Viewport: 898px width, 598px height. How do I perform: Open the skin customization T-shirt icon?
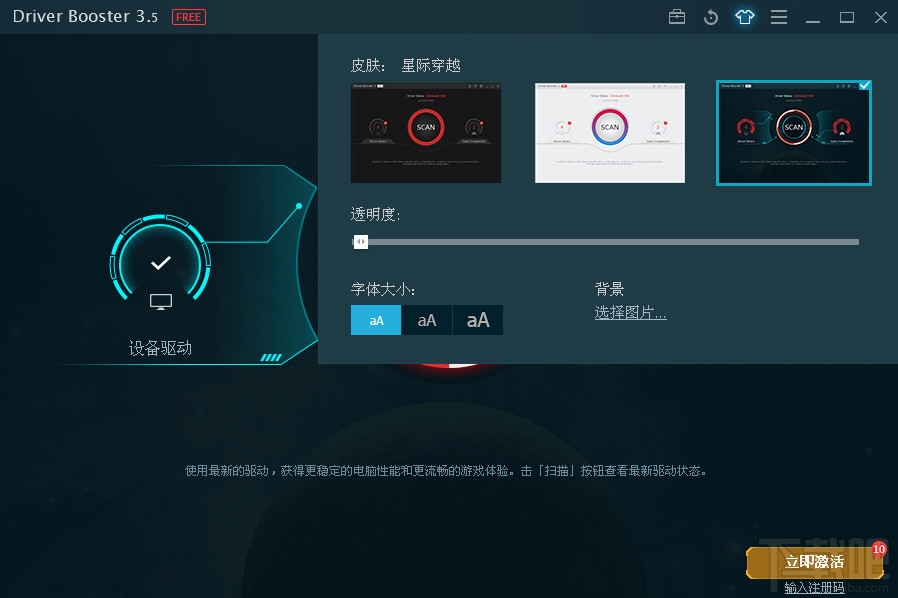tap(744, 16)
